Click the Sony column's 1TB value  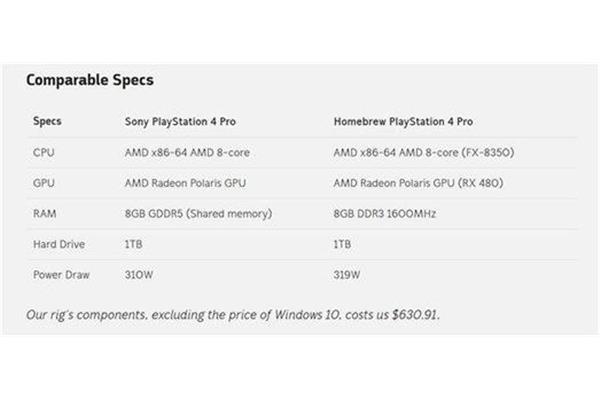[x=134, y=244]
